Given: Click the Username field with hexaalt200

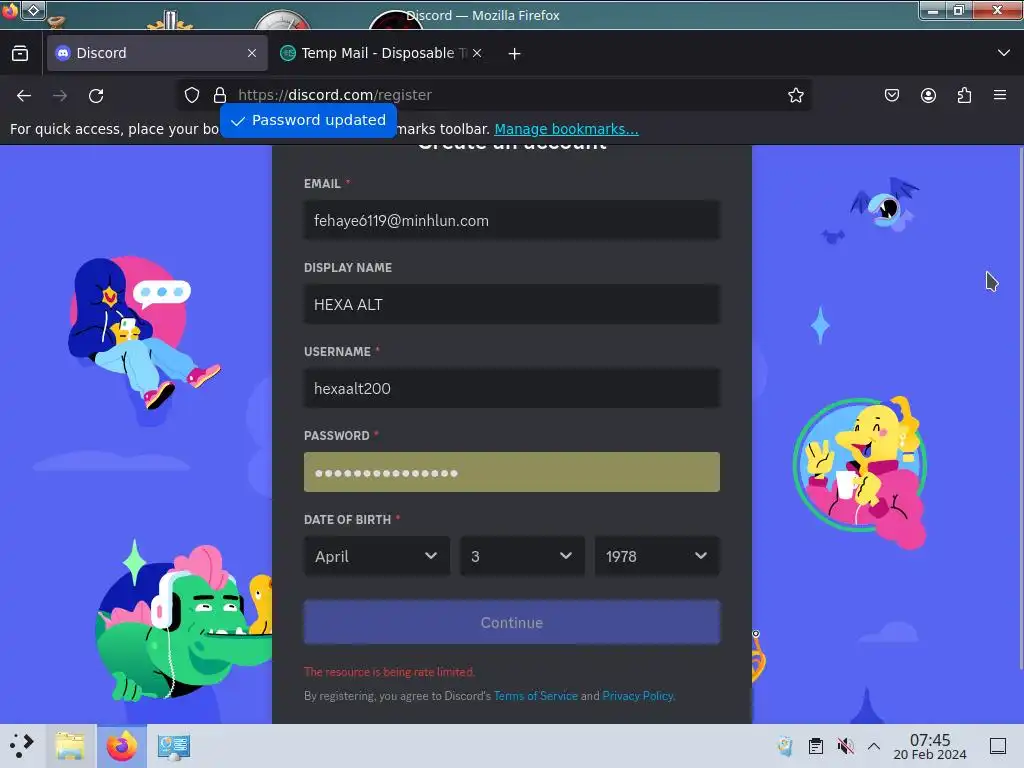Looking at the screenshot, I should click(511, 389).
